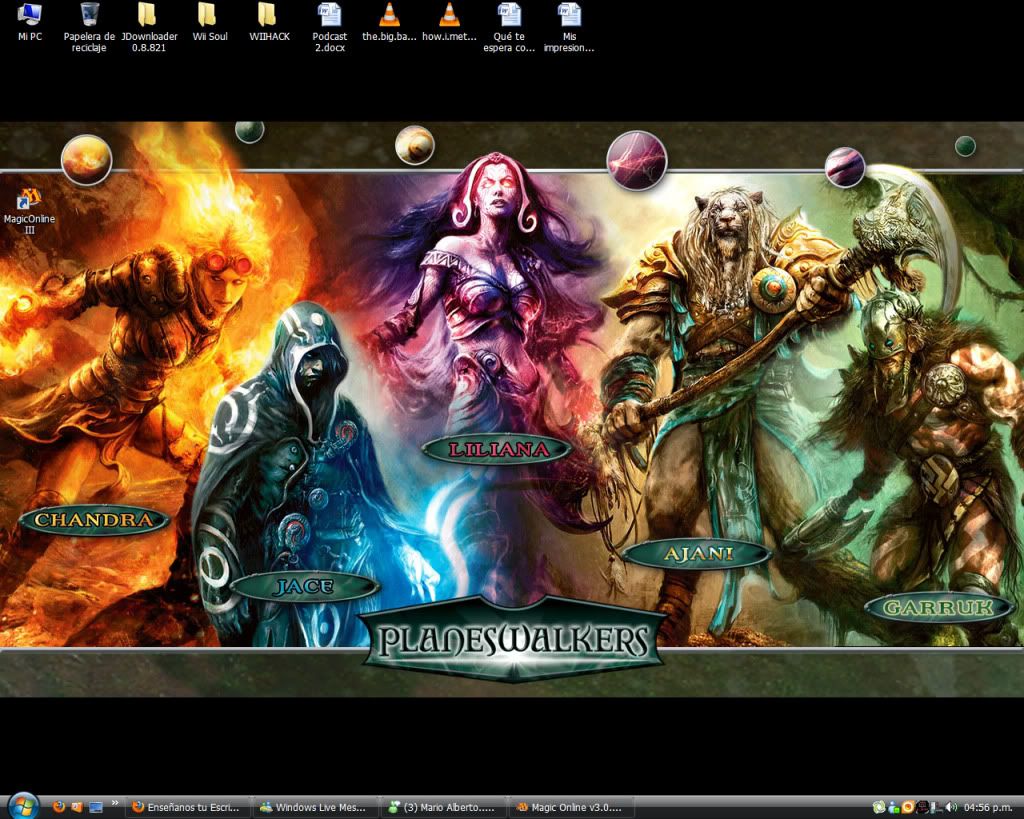1024x819 pixels.
Task: Select the Mis impresion... Word document
Action: pos(569,27)
